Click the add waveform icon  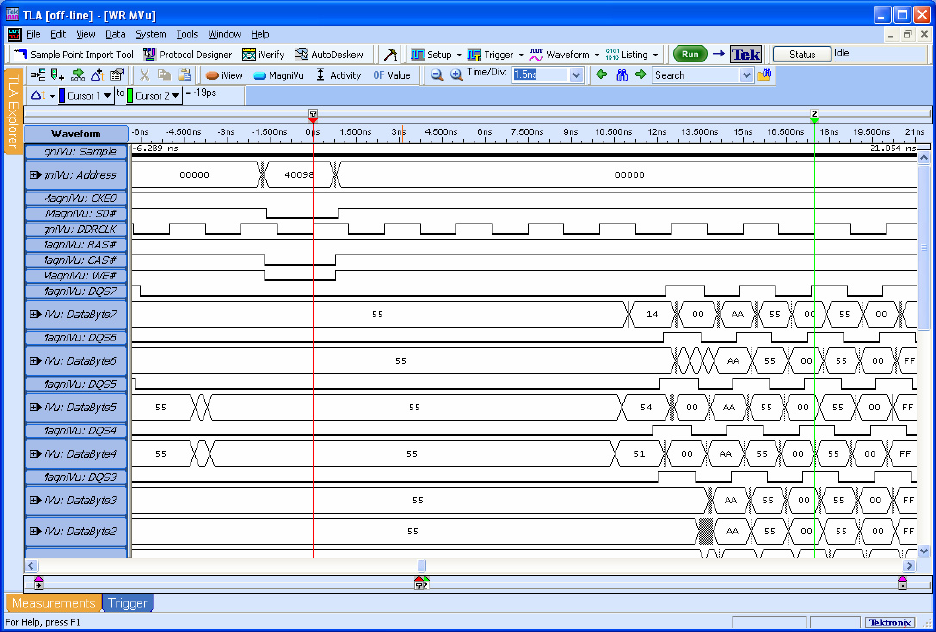click(38, 75)
